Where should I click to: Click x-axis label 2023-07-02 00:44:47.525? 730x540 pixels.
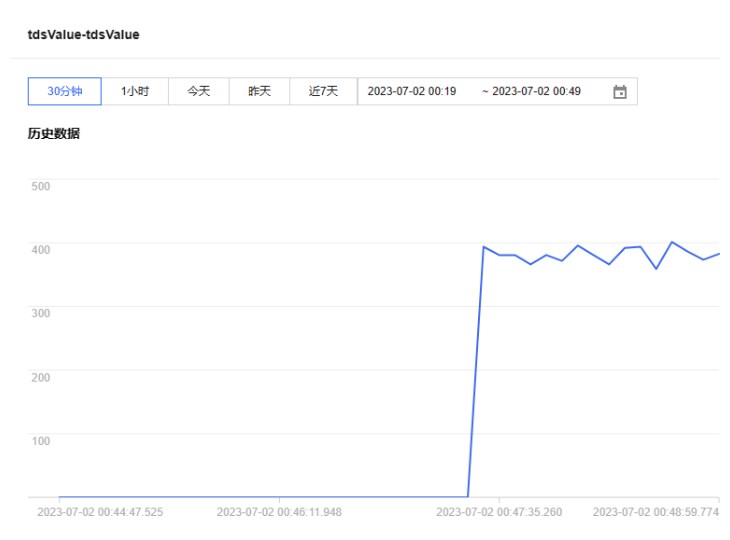(100, 512)
